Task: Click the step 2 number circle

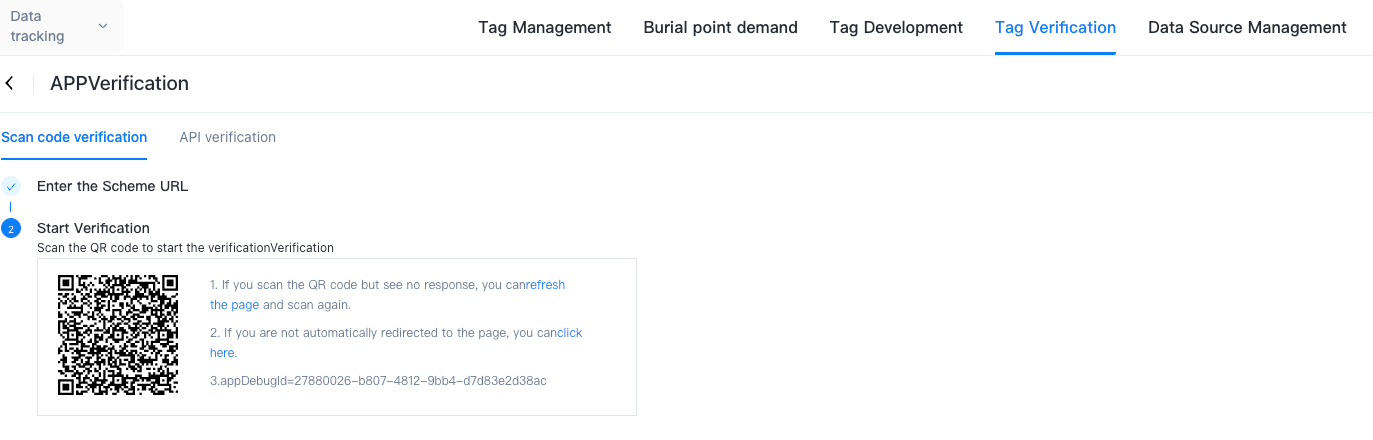Action: 11,229
